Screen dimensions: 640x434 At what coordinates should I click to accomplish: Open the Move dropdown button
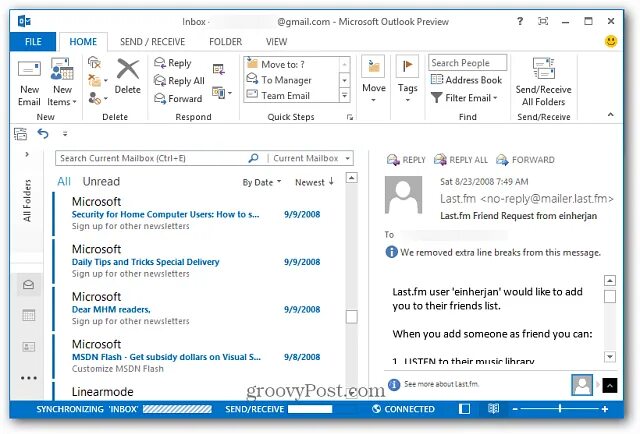pos(373,80)
